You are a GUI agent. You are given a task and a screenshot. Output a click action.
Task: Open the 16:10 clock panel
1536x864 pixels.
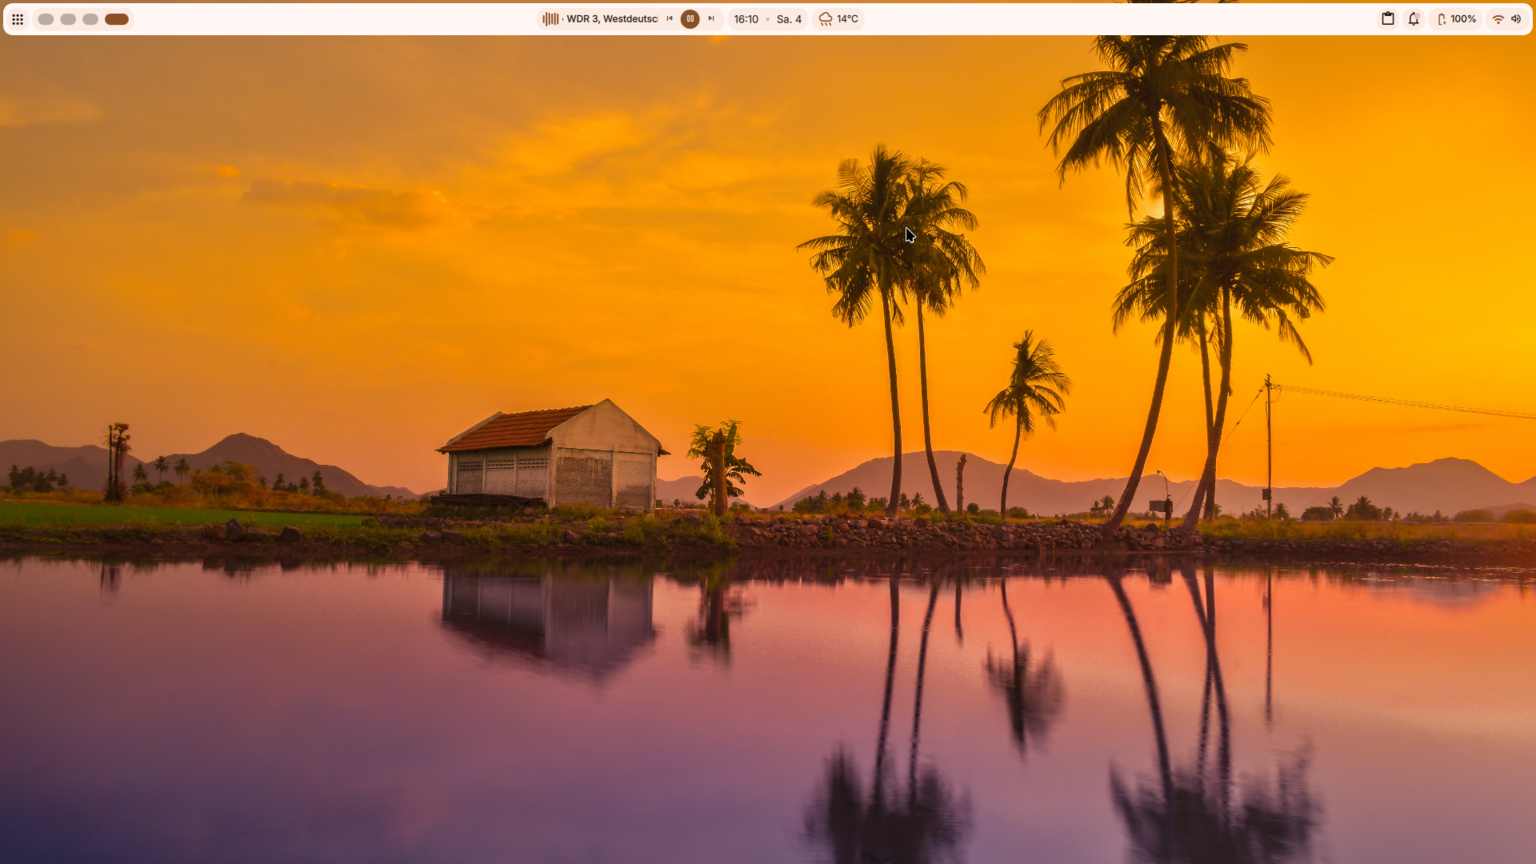[746, 19]
